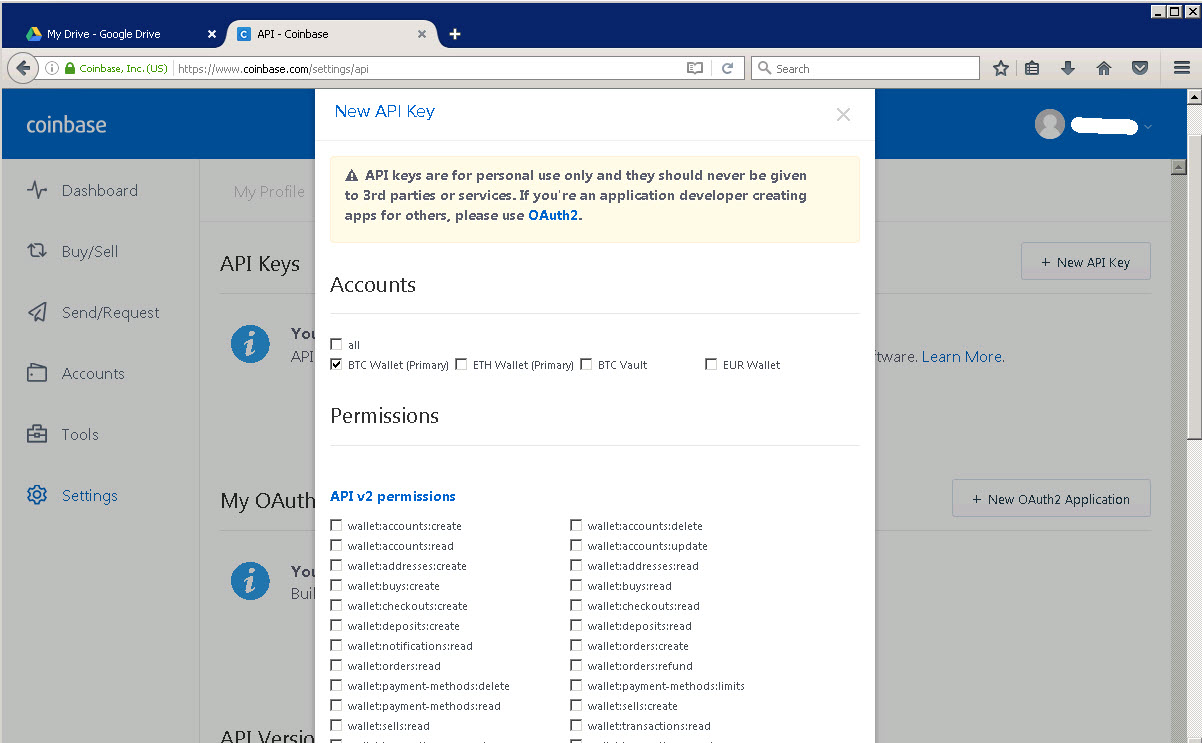Click the user avatar icon
The width and height of the screenshot is (1202, 743).
(1049, 124)
